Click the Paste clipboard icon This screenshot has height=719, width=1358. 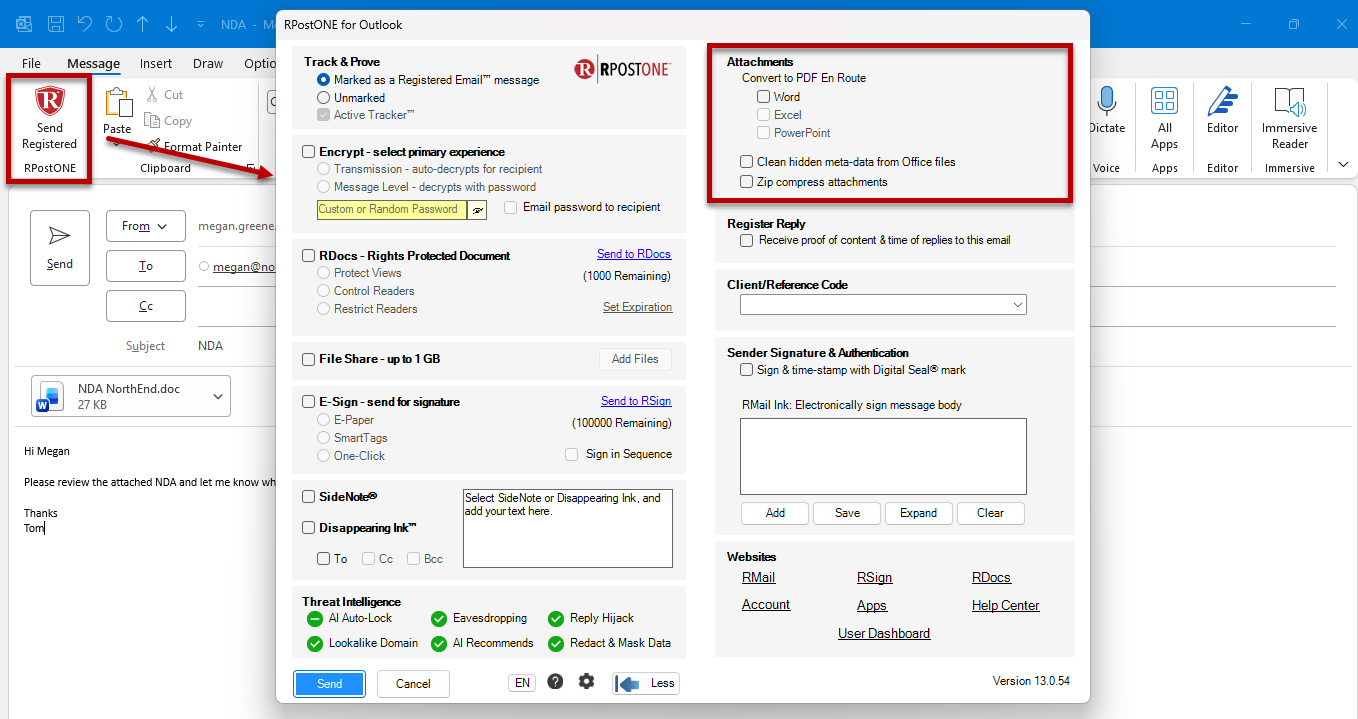(118, 102)
